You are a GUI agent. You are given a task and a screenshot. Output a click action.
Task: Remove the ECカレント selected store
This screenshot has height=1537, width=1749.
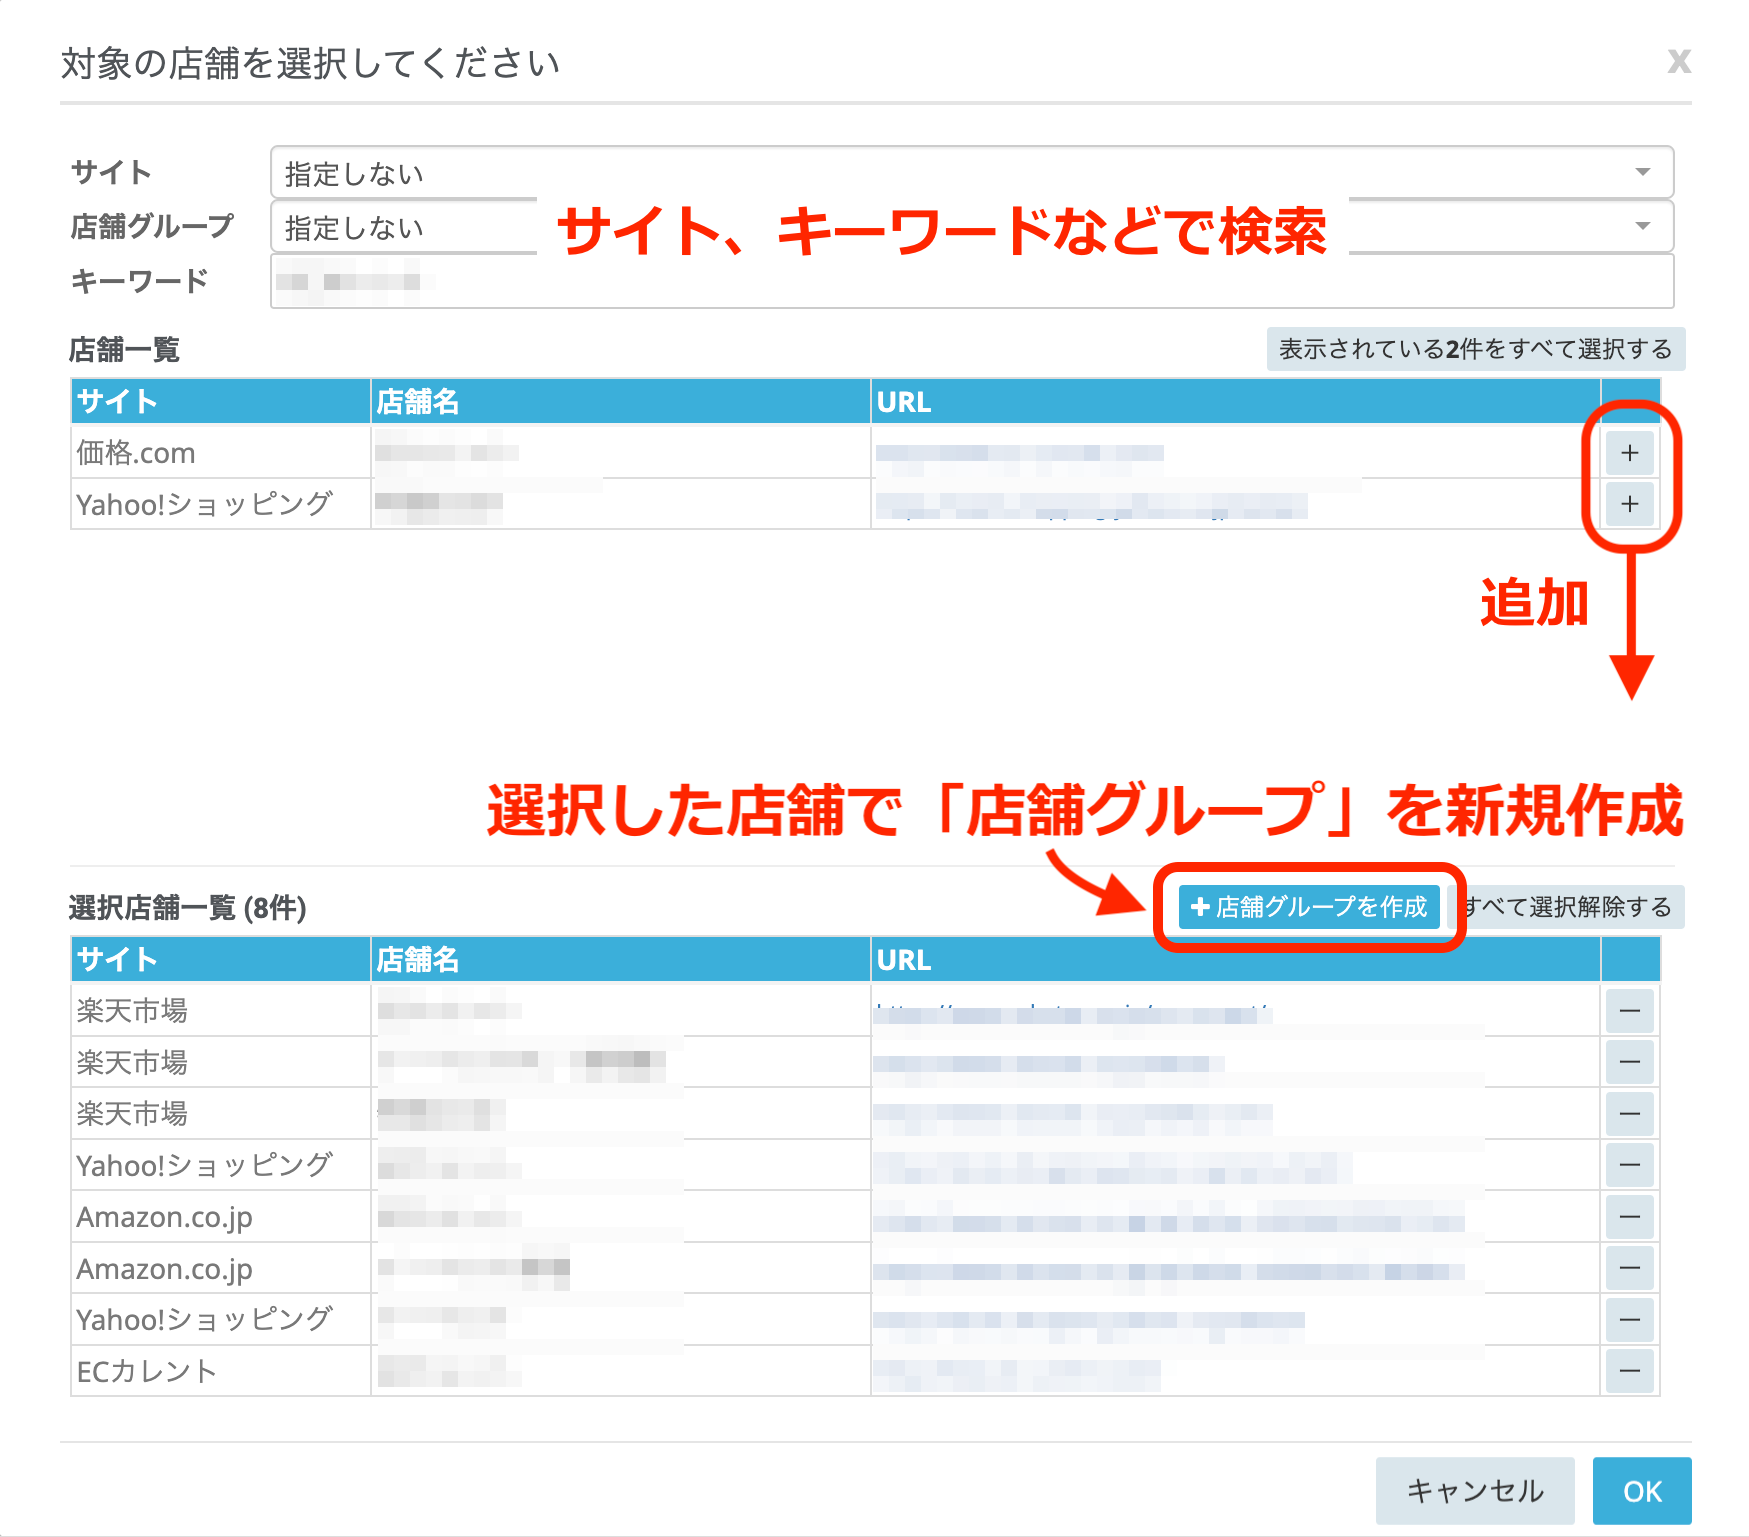click(x=1629, y=1371)
